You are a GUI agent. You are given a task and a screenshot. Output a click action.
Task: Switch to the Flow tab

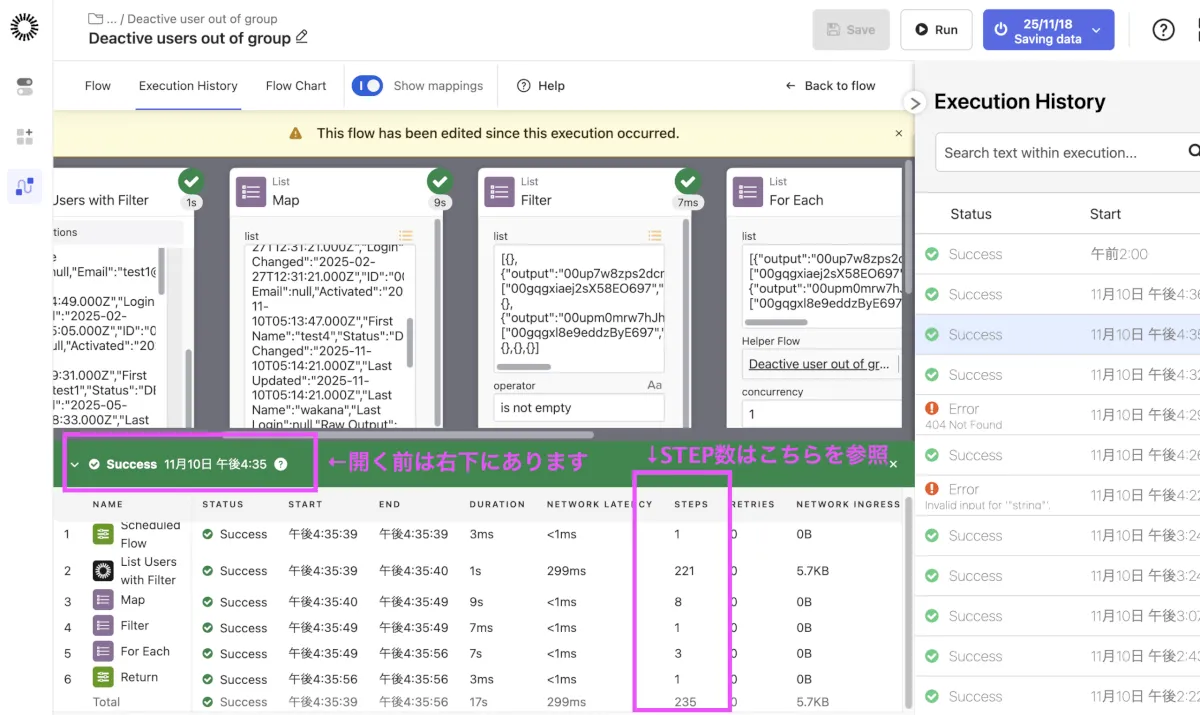[x=98, y=86]
